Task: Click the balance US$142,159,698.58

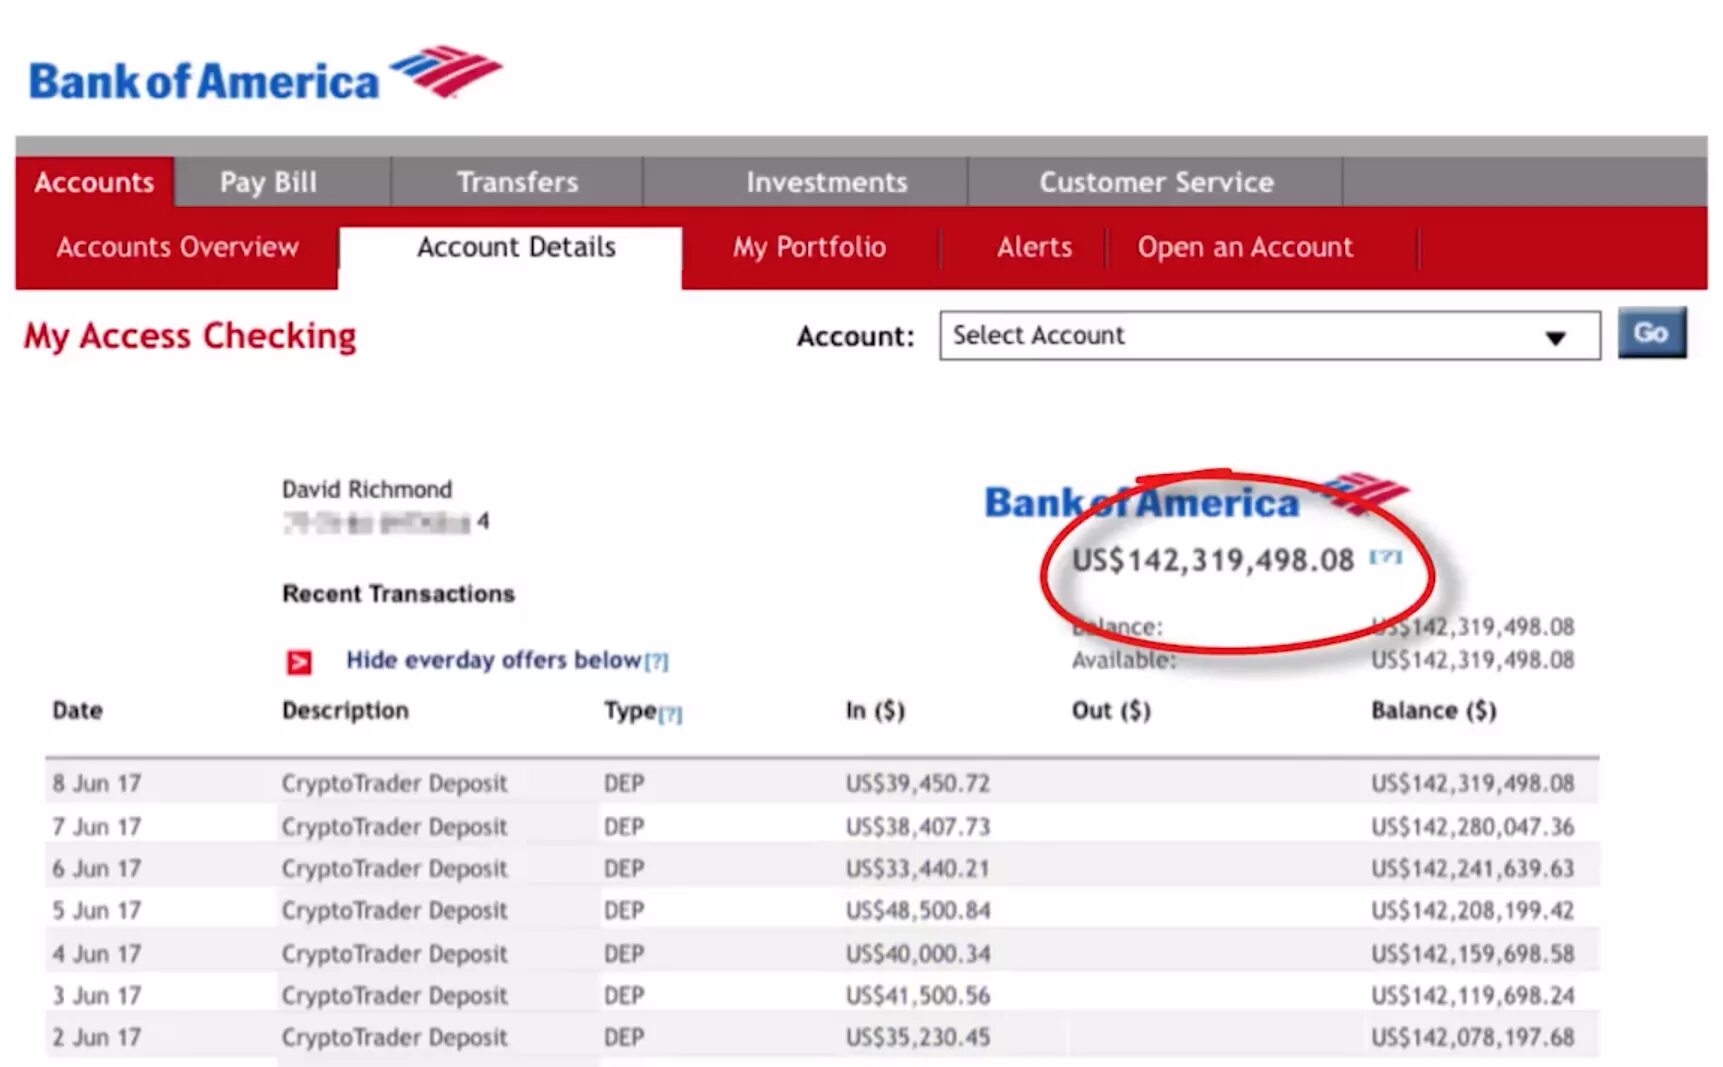Action: coord(1472,954)
